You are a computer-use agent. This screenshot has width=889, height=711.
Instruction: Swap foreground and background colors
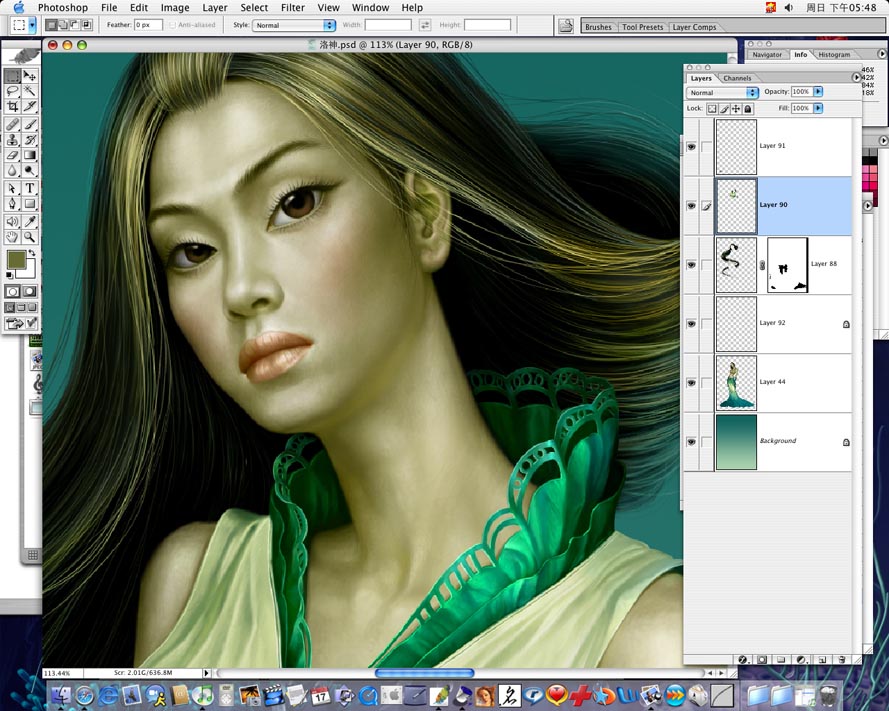(x=32, y=253)
